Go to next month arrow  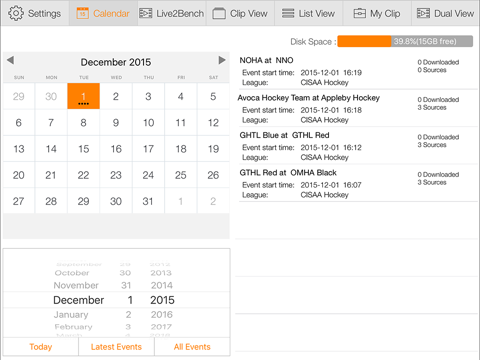coord(222,60)
